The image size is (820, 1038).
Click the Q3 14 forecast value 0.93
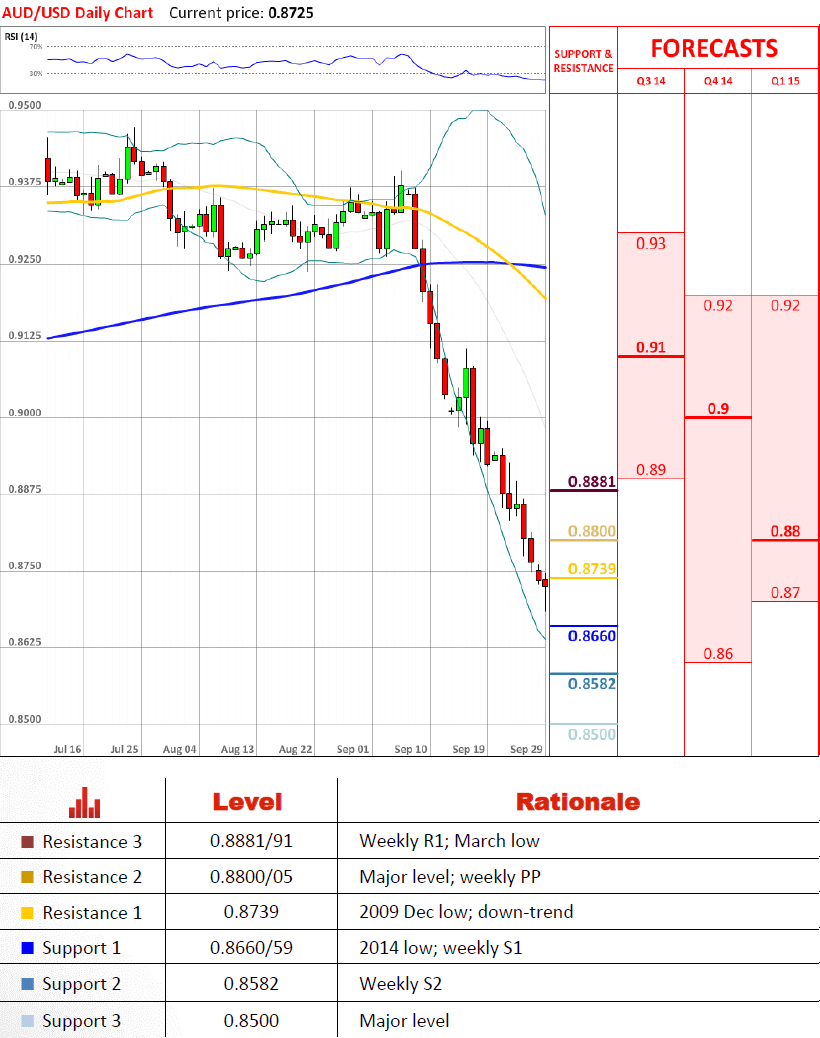pos(651,244)
